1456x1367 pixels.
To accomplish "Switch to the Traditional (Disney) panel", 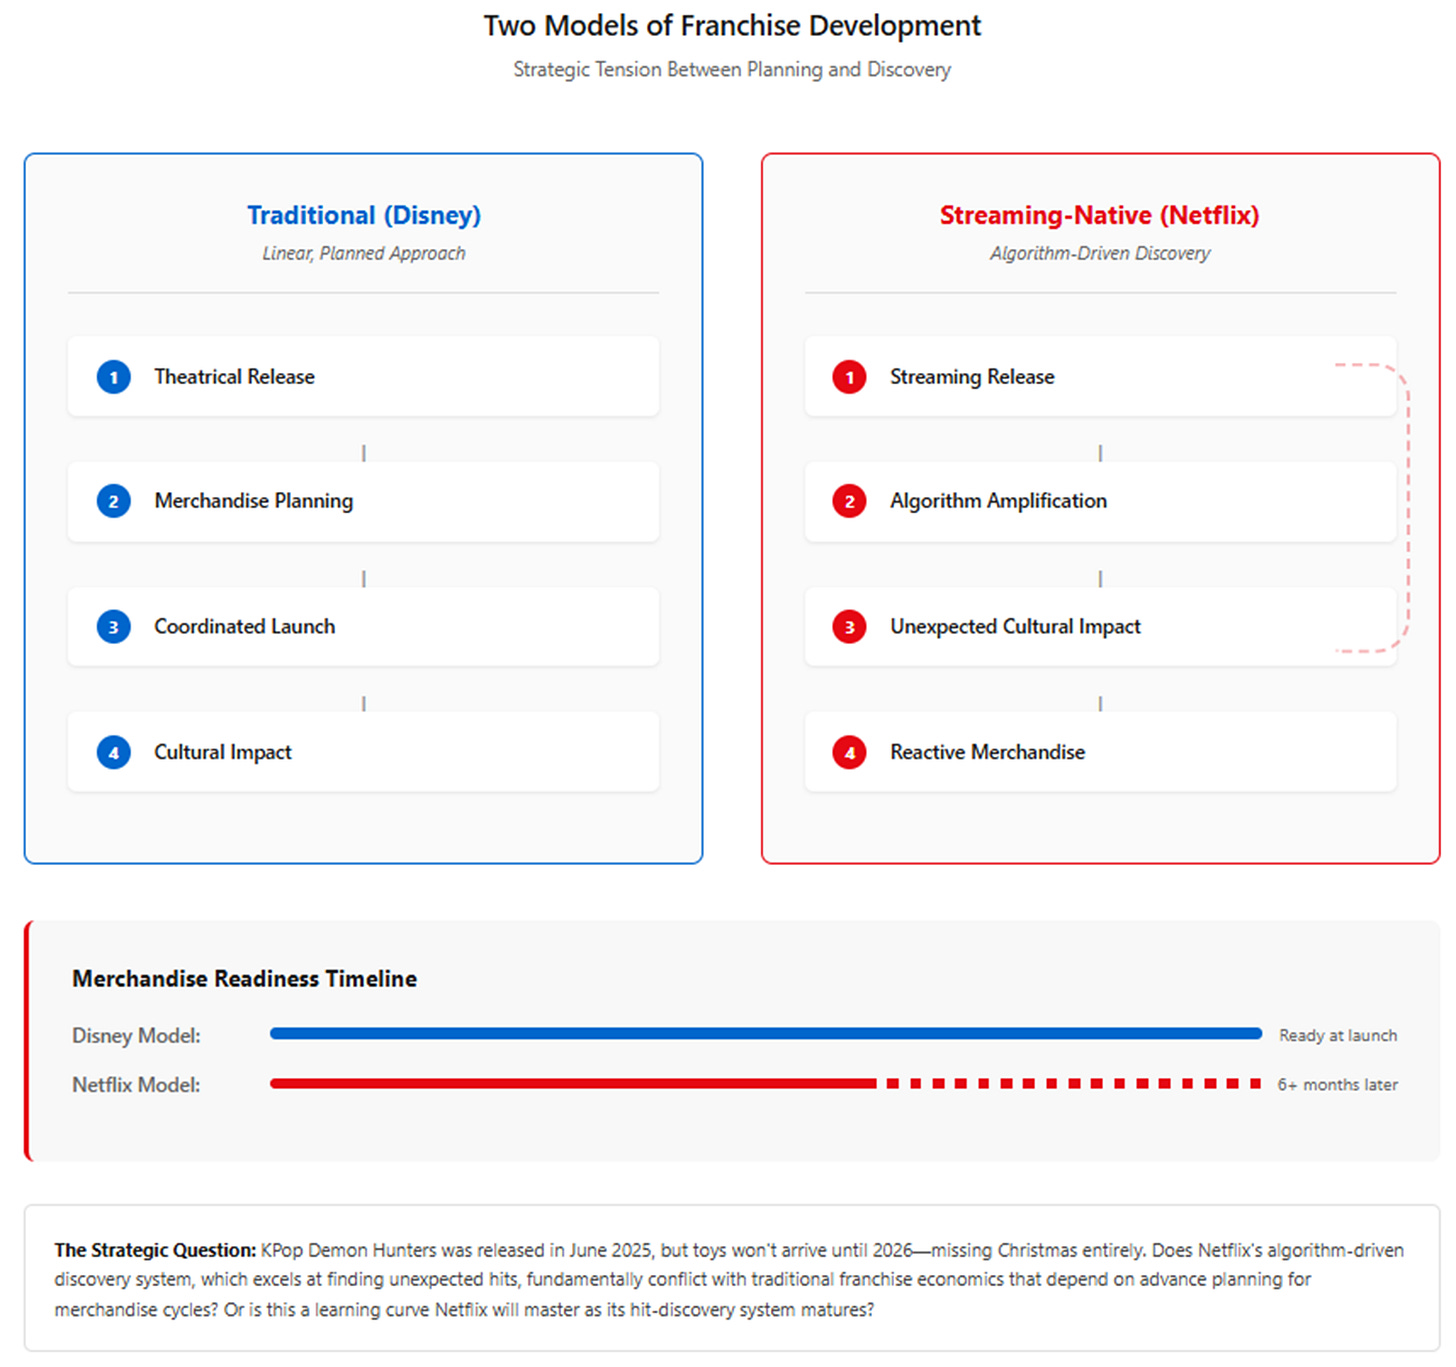I will 363,214.
